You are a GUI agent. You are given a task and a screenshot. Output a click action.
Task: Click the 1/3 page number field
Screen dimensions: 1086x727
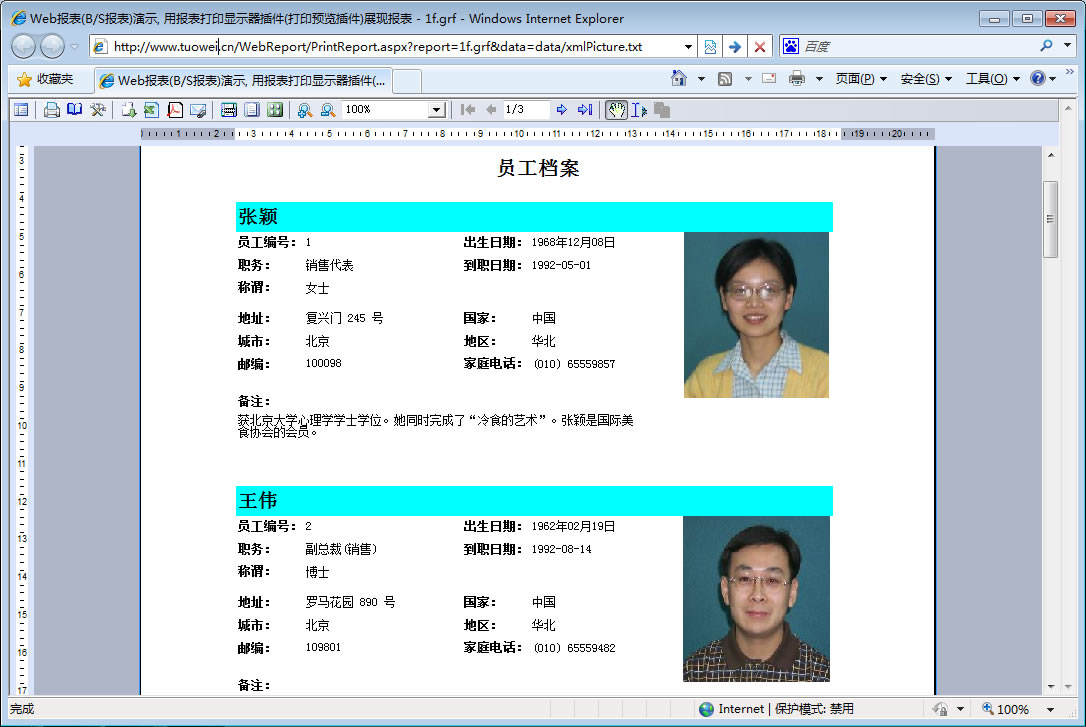(525, 110)
